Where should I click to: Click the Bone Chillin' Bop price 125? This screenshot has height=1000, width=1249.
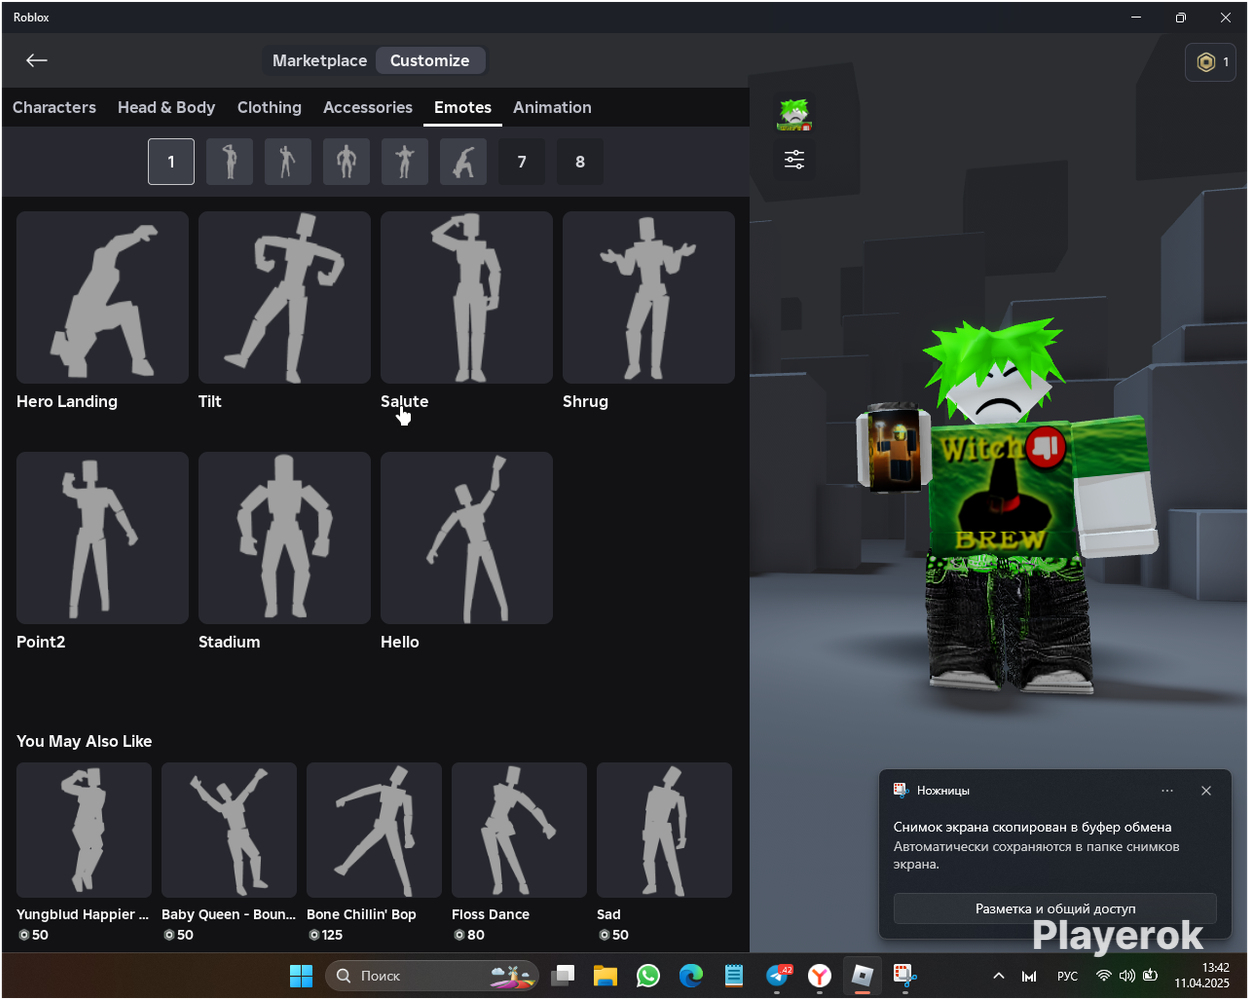tap(326, 935)
